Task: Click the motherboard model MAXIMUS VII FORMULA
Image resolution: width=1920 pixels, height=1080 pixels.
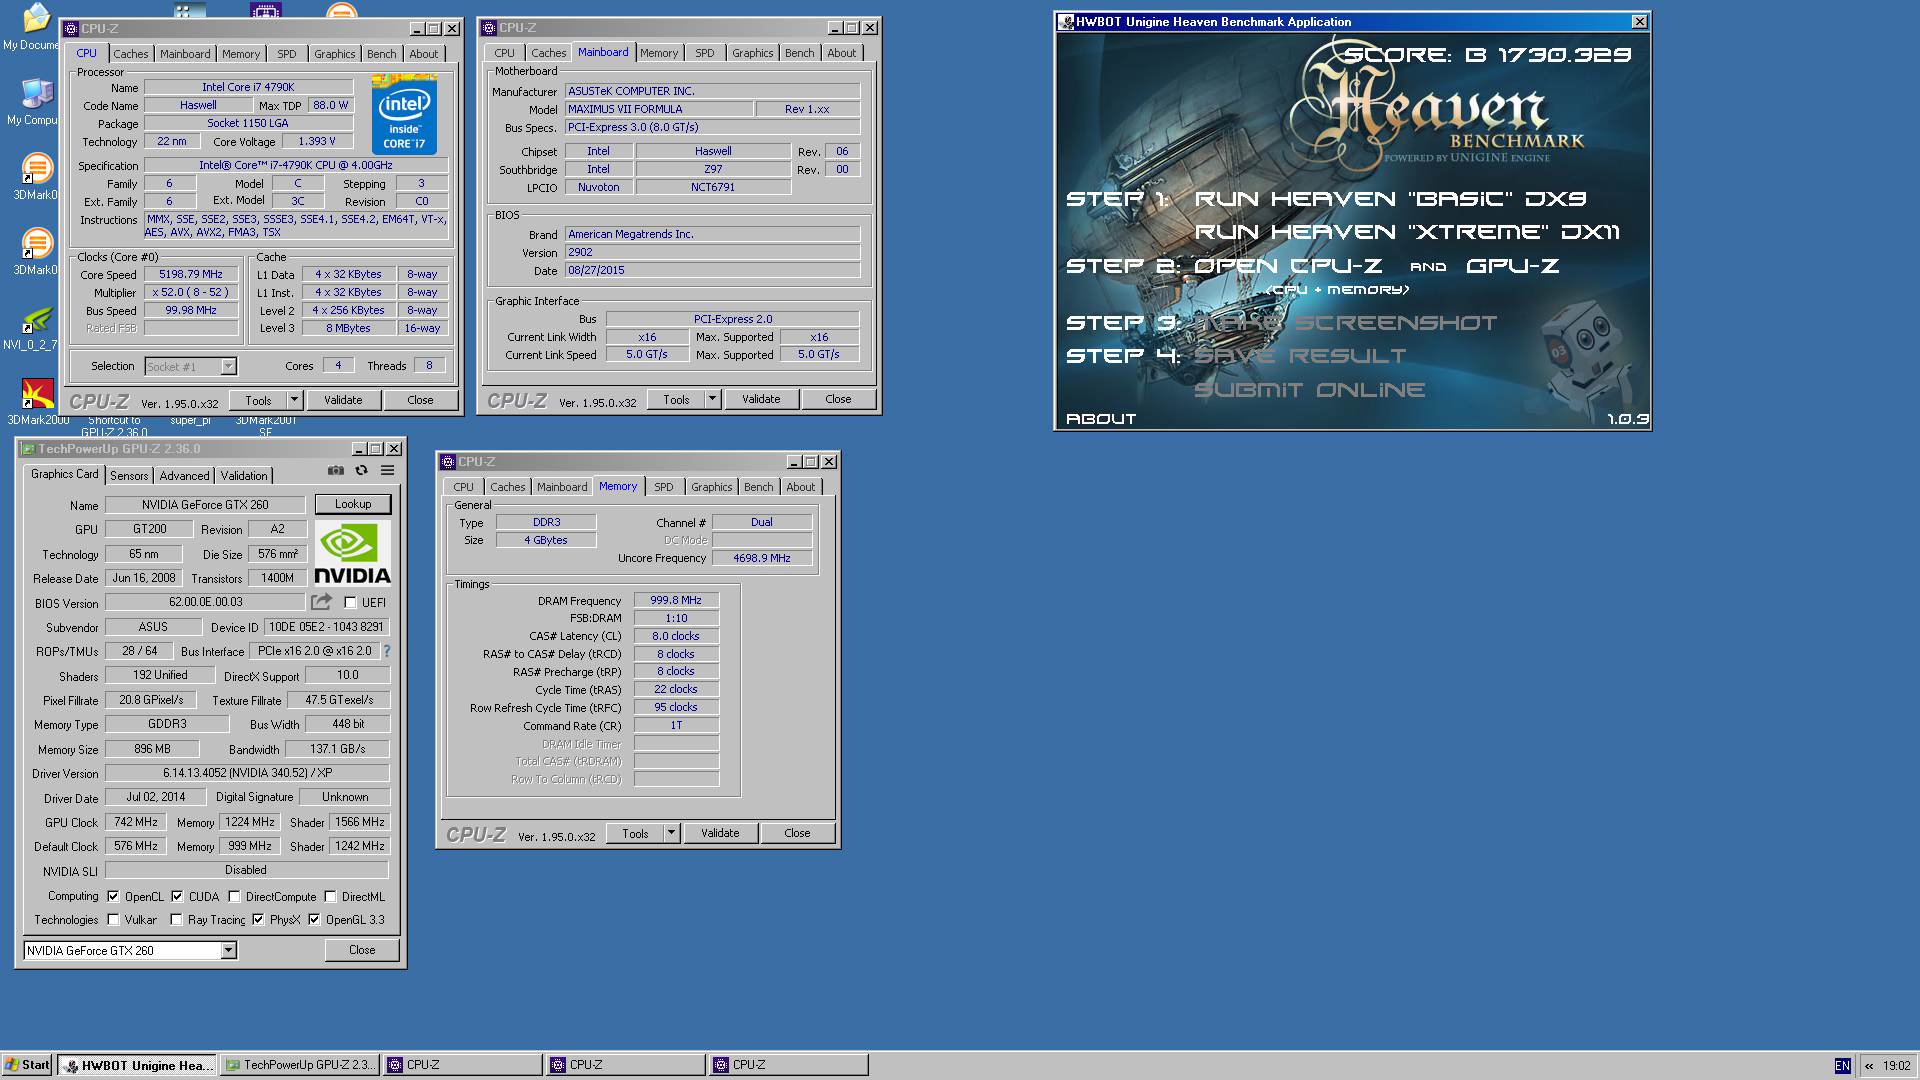Action: click(x=658, y=109)
